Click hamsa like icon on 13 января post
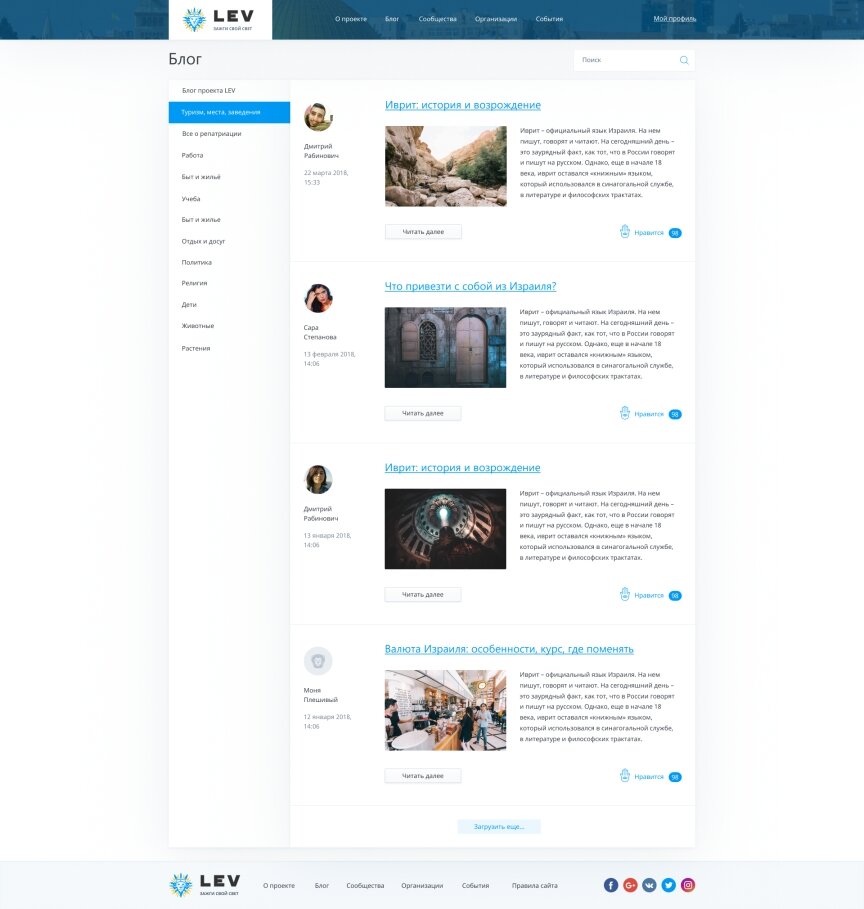 pyautogui.click(x=625, y=594)
